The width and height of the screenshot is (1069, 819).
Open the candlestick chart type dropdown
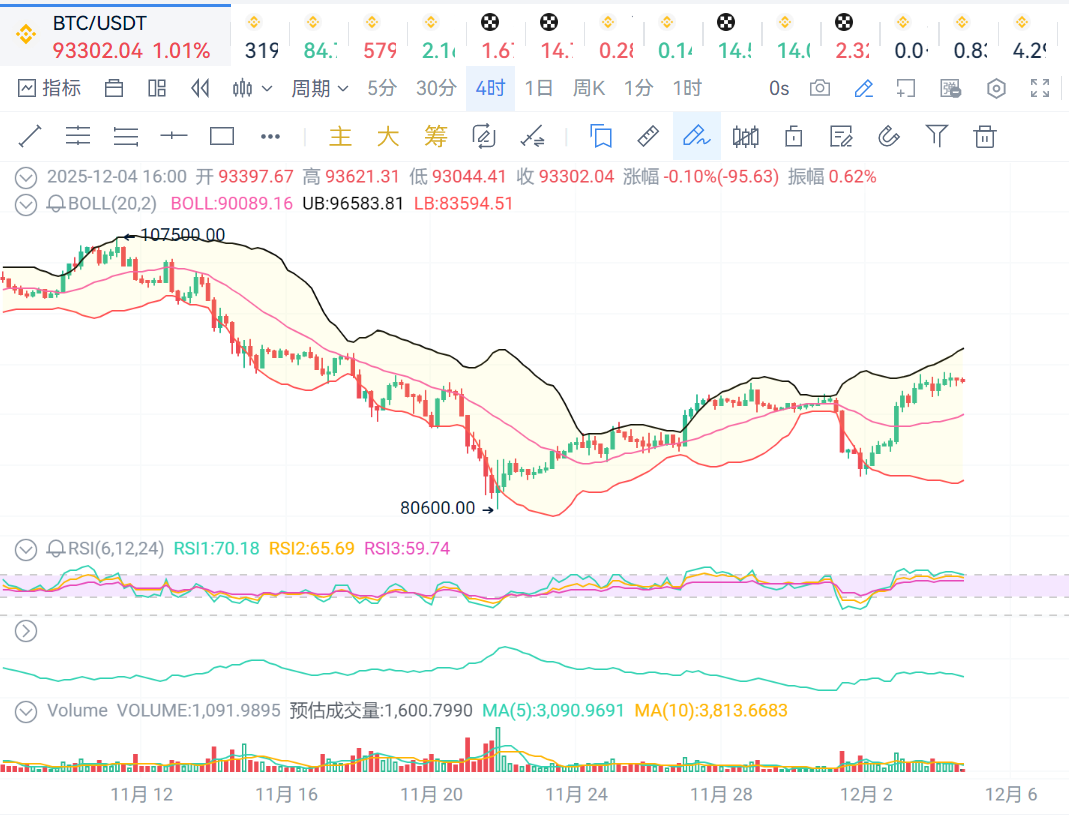(x=252, y=89)
